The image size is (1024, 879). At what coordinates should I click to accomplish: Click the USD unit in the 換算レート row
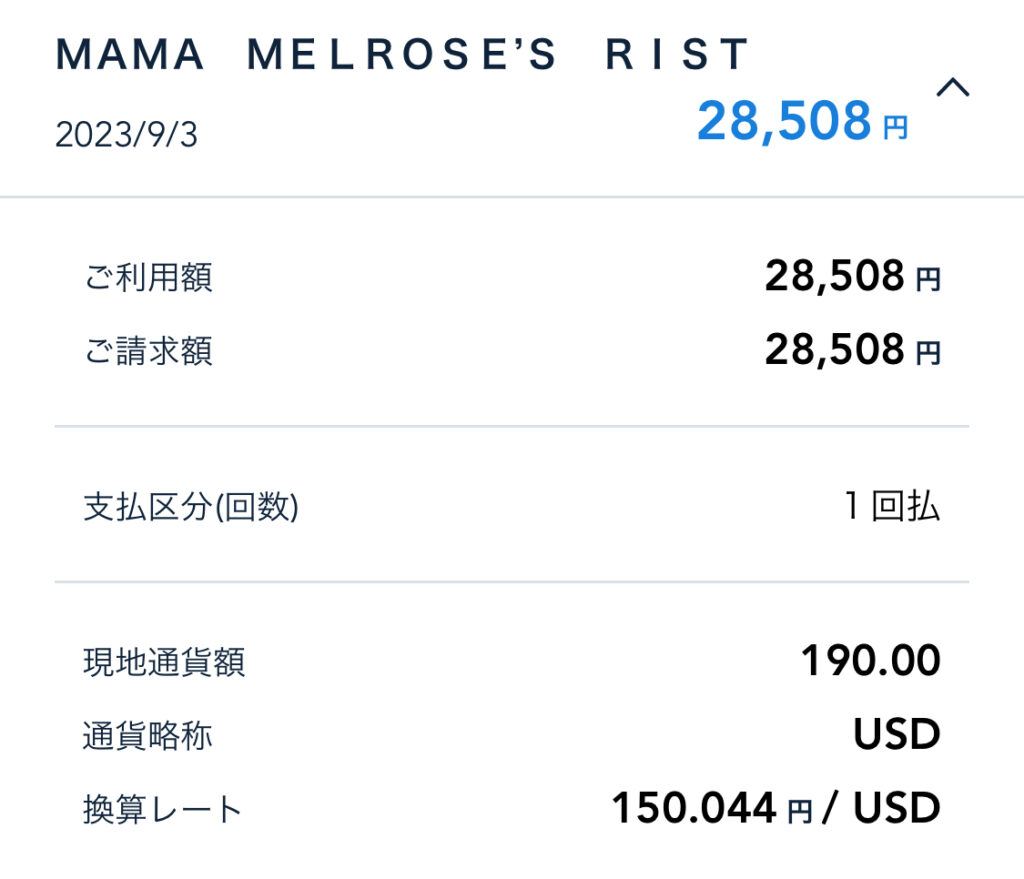(896, 808)
